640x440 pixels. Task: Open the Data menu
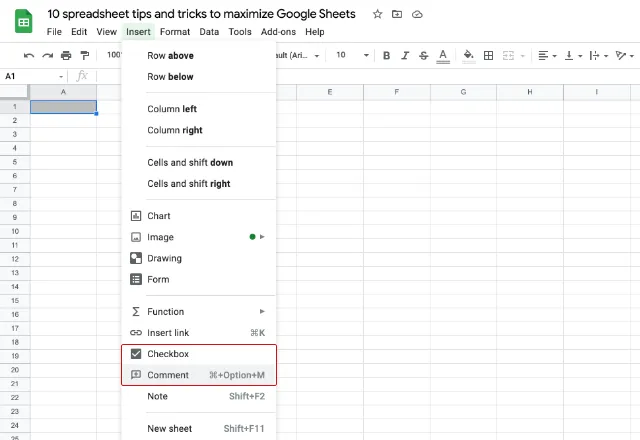pyautogui.click(x=209, y=32)
